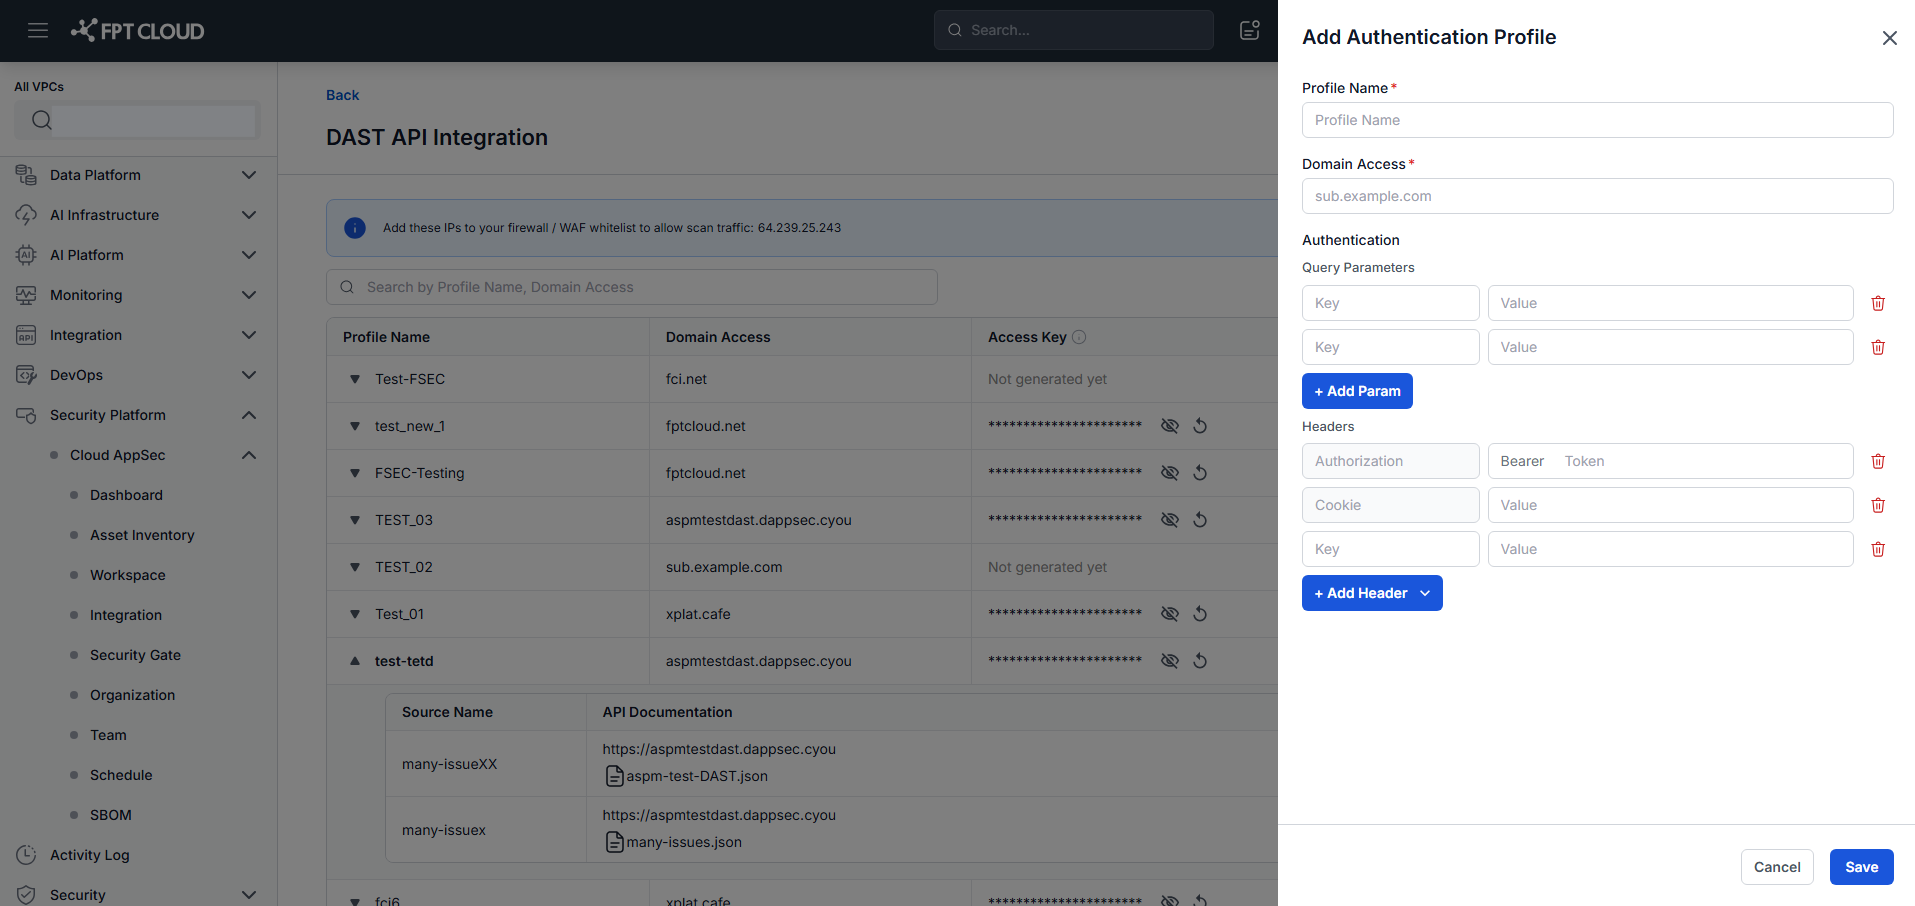Open Dashboard in the sidebar

click(x=126, y=495)
